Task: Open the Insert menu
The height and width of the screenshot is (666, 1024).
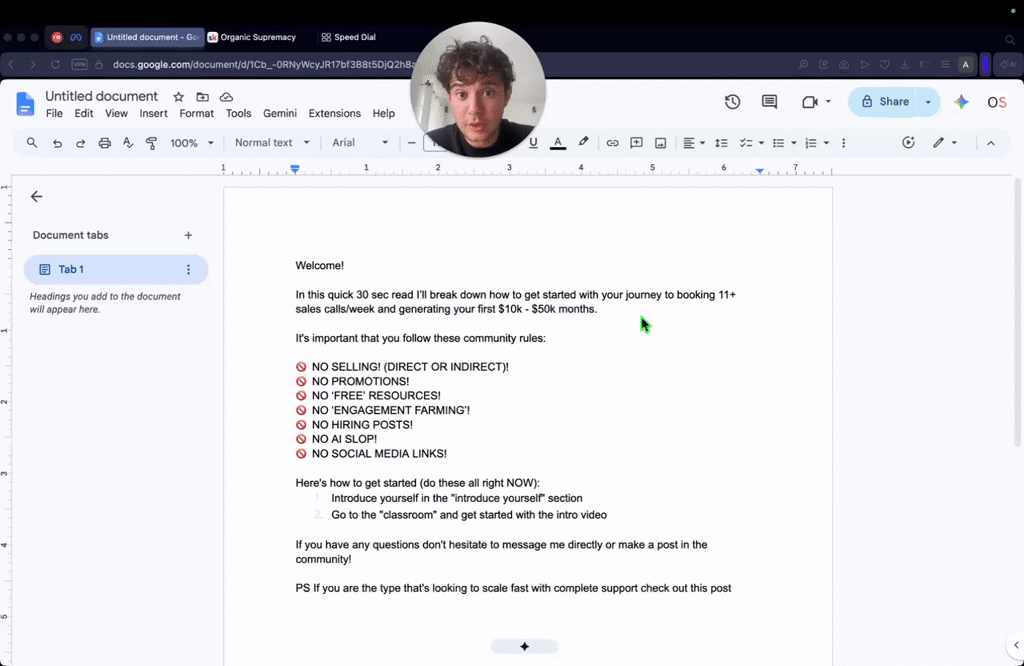Action: [x=153, y=114]
